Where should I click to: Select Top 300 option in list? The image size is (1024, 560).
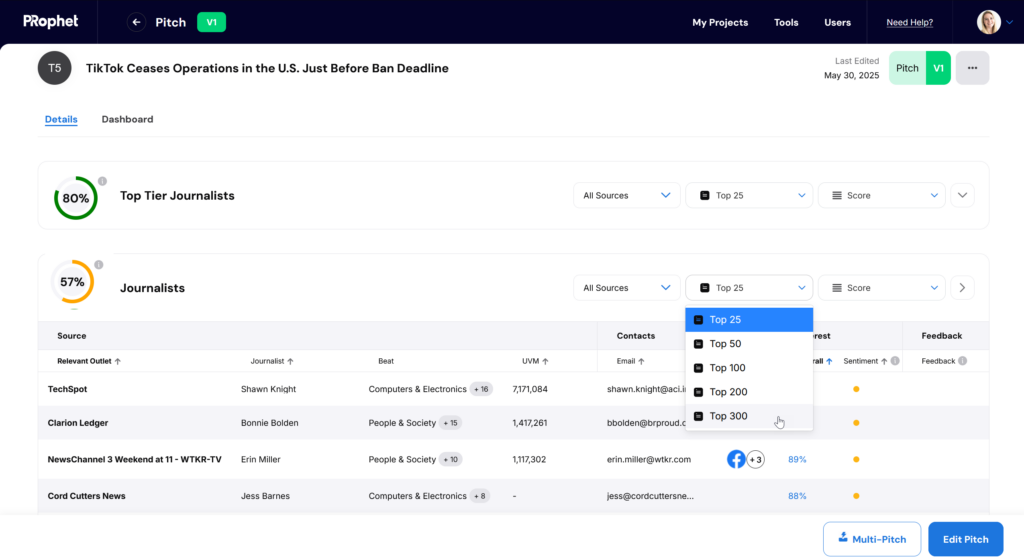tap(749, 416)
